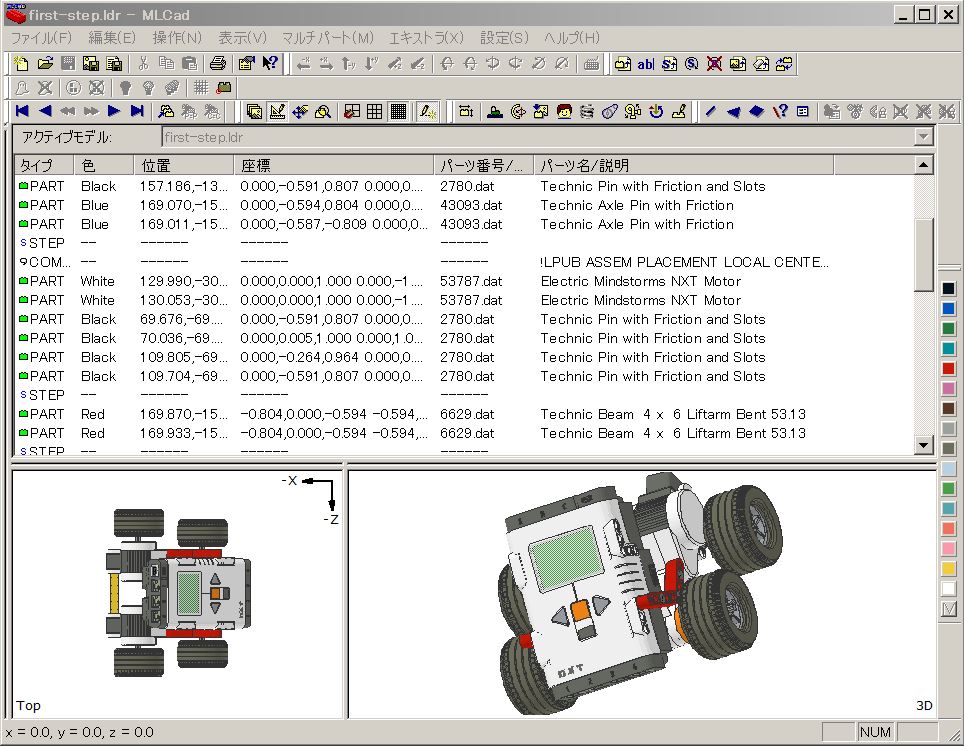The image size is (964, 746).
Task: Enable the fine grid
Action: [x=398, y=111]
